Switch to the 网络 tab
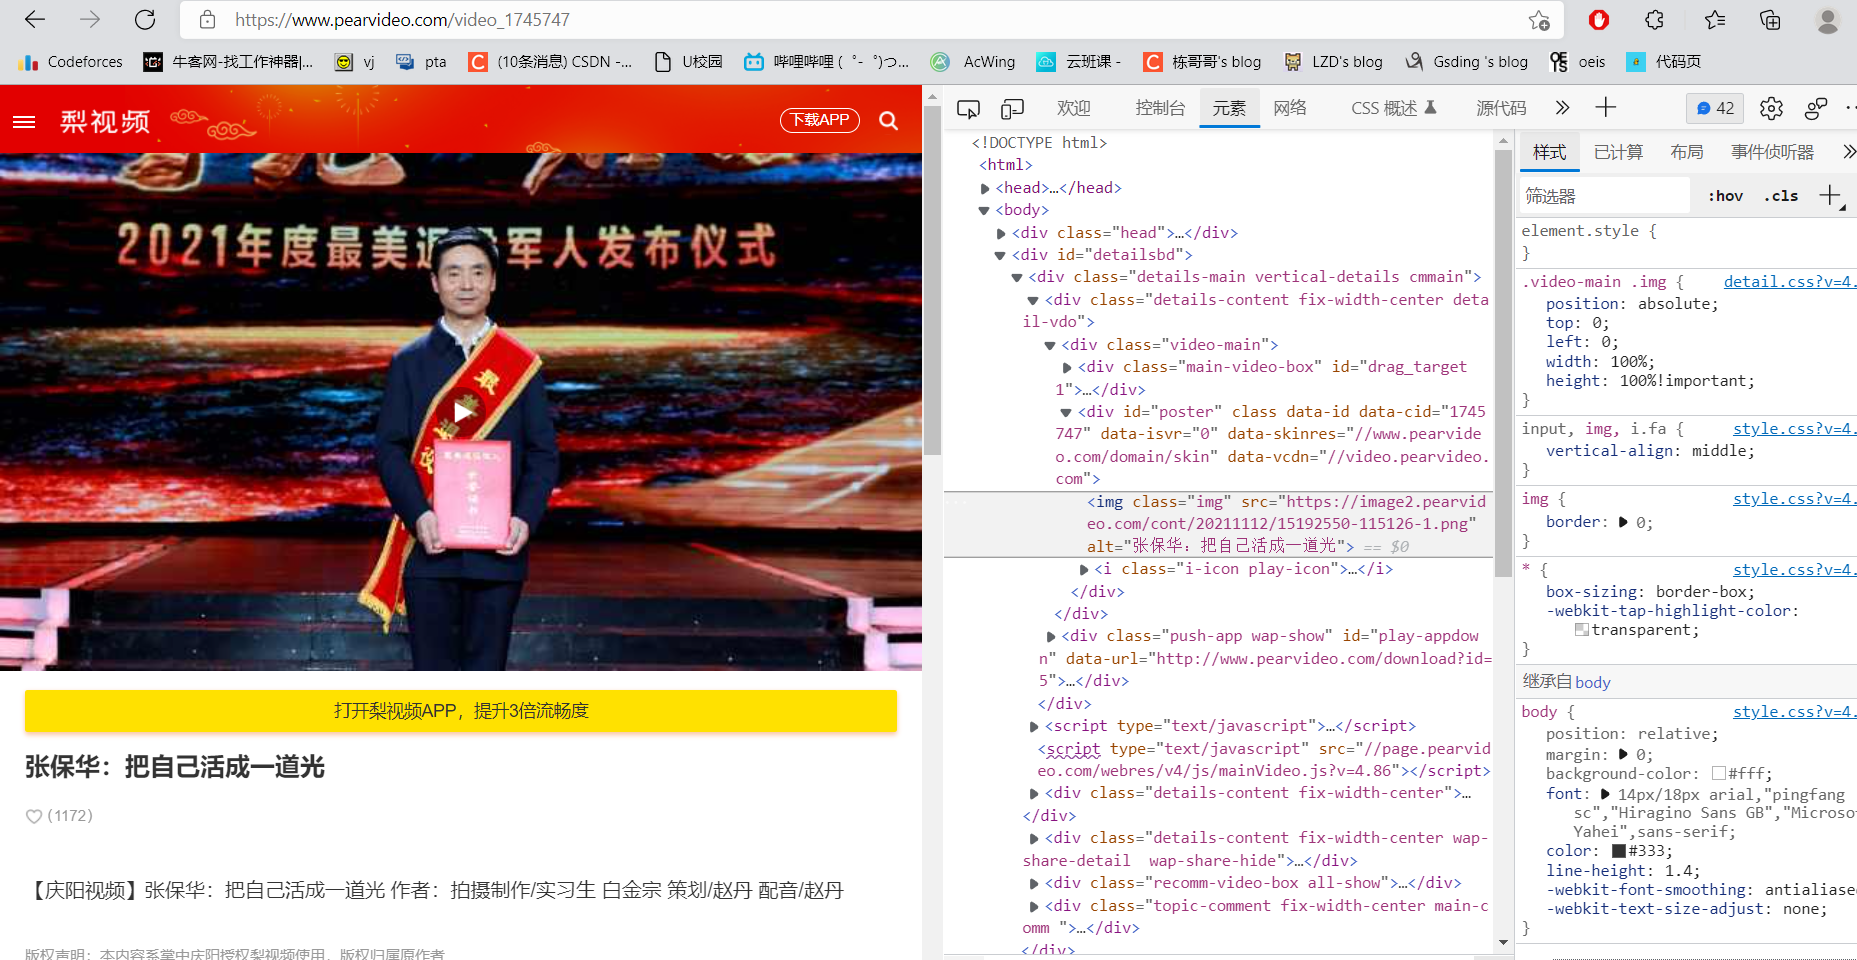The image size is (1857, 960). 1290,108
